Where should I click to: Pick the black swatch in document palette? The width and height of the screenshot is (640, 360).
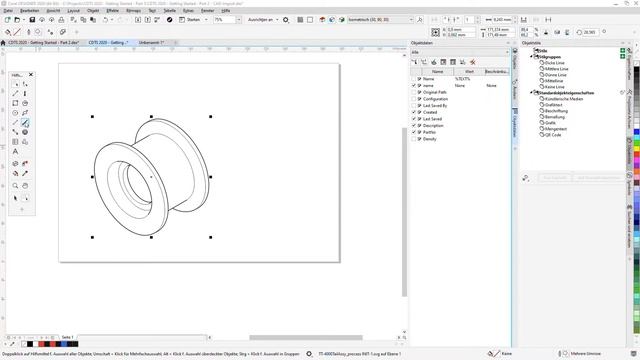point(30,344)
